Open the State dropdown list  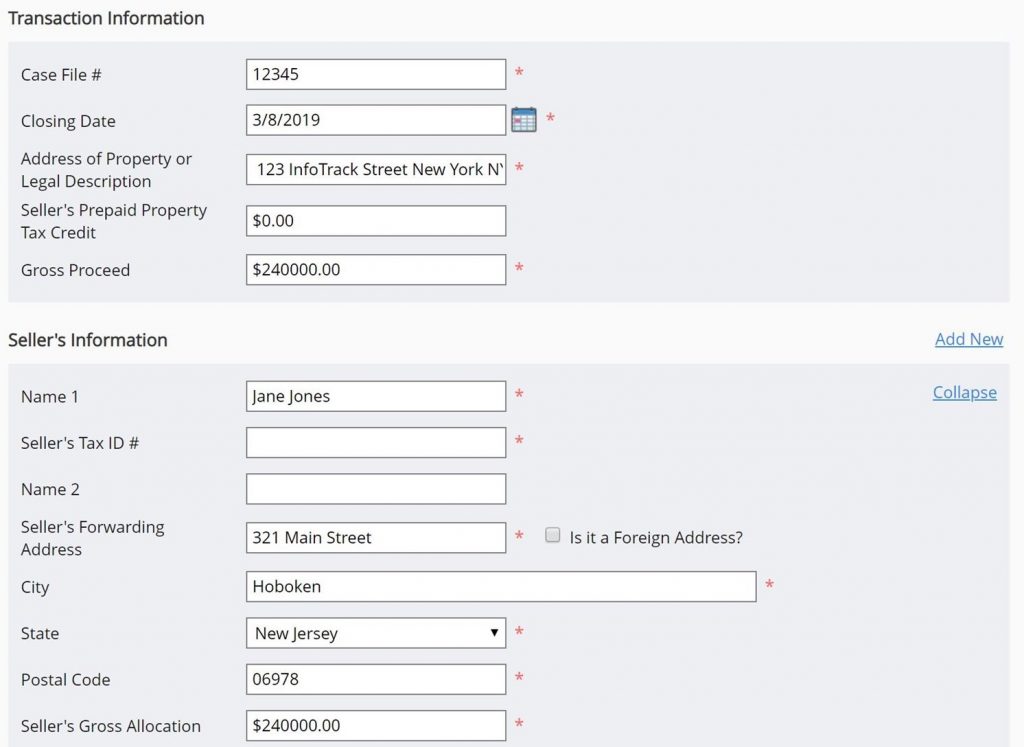coord(494,633)
